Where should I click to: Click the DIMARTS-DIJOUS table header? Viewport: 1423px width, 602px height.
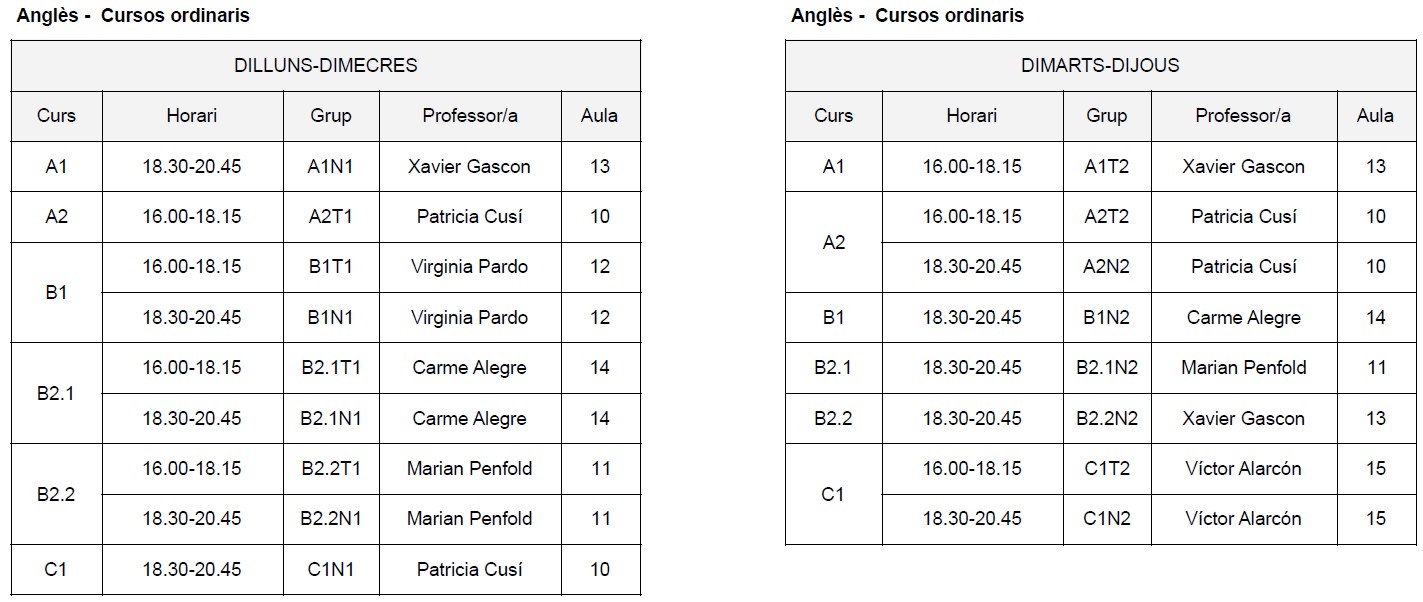click(1100, 66)
